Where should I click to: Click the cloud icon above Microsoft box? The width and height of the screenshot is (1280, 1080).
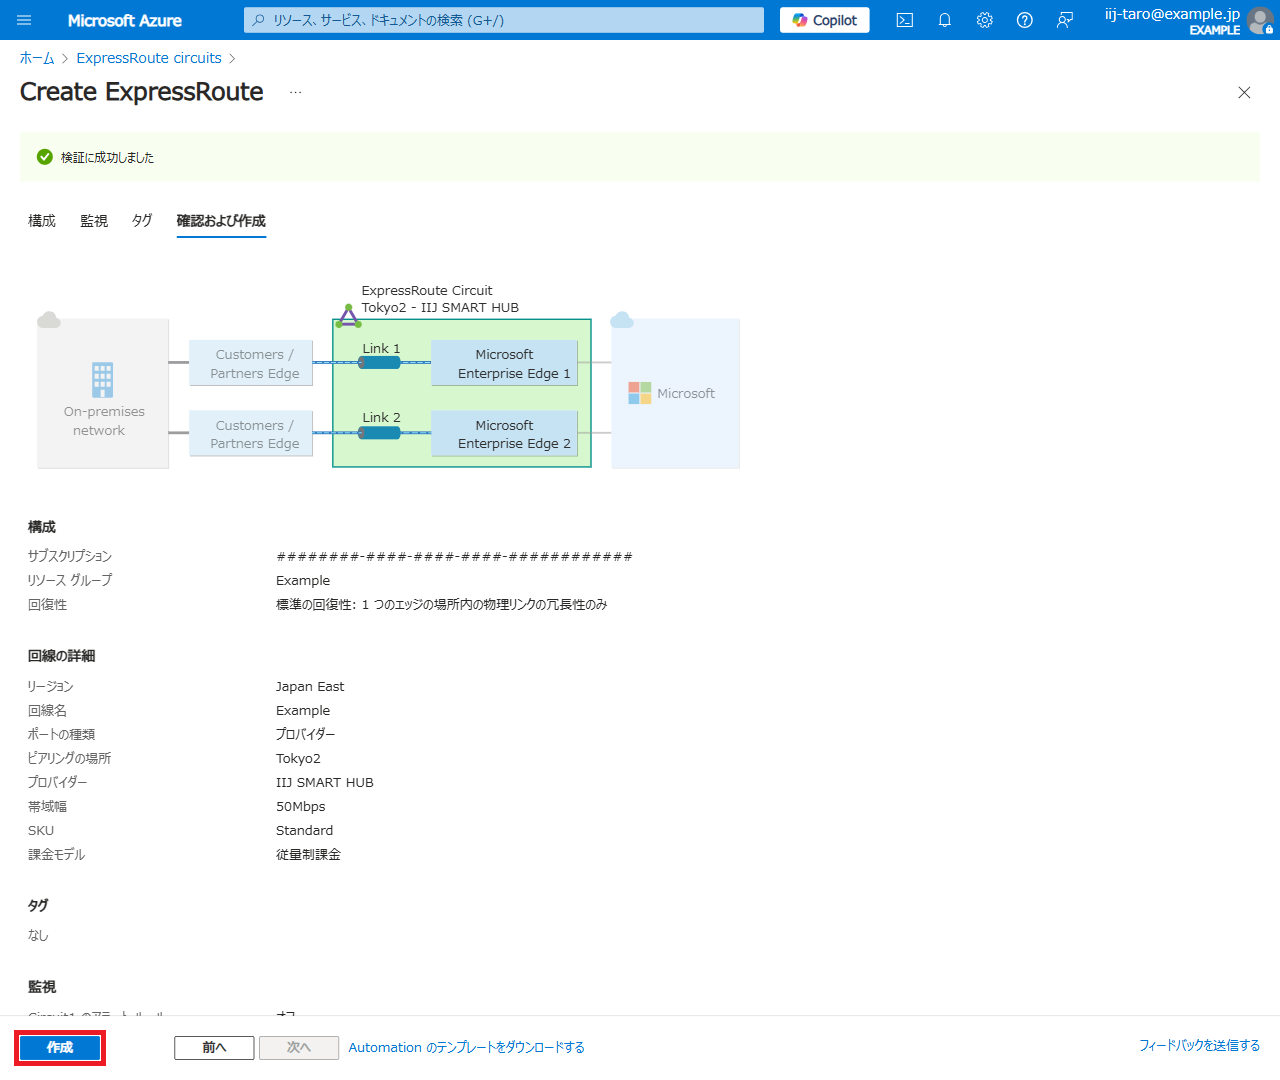(x=622, y=320)
